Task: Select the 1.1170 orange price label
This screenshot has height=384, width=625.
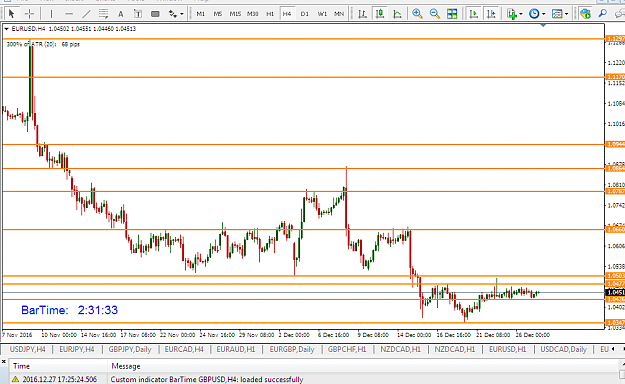Action: [x=615, y=77]
